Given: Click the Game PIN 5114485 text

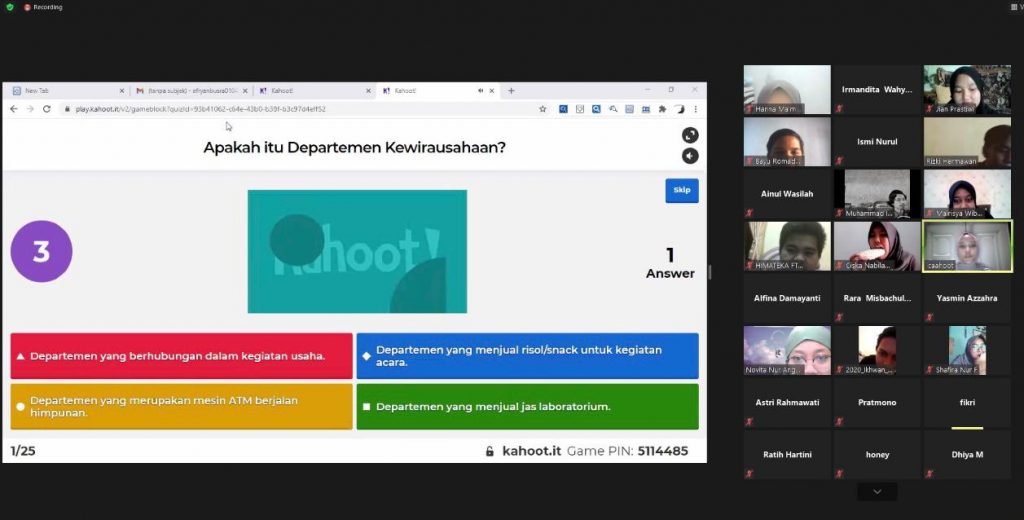Looking at the screenshot, I should 627,451.
